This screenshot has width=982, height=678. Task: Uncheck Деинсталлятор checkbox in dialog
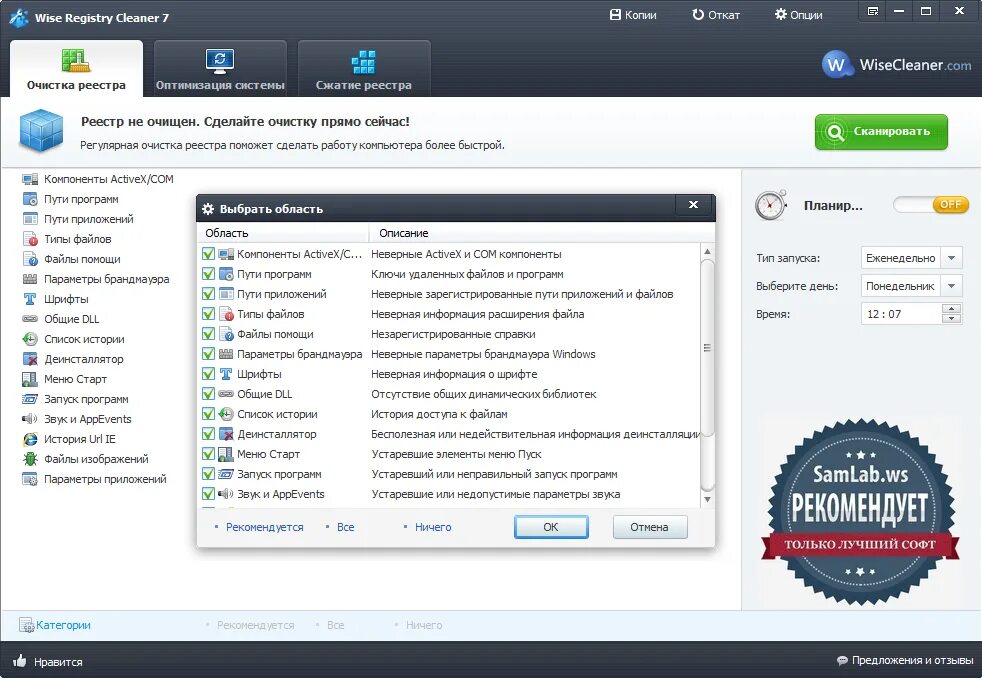(209, 434)
